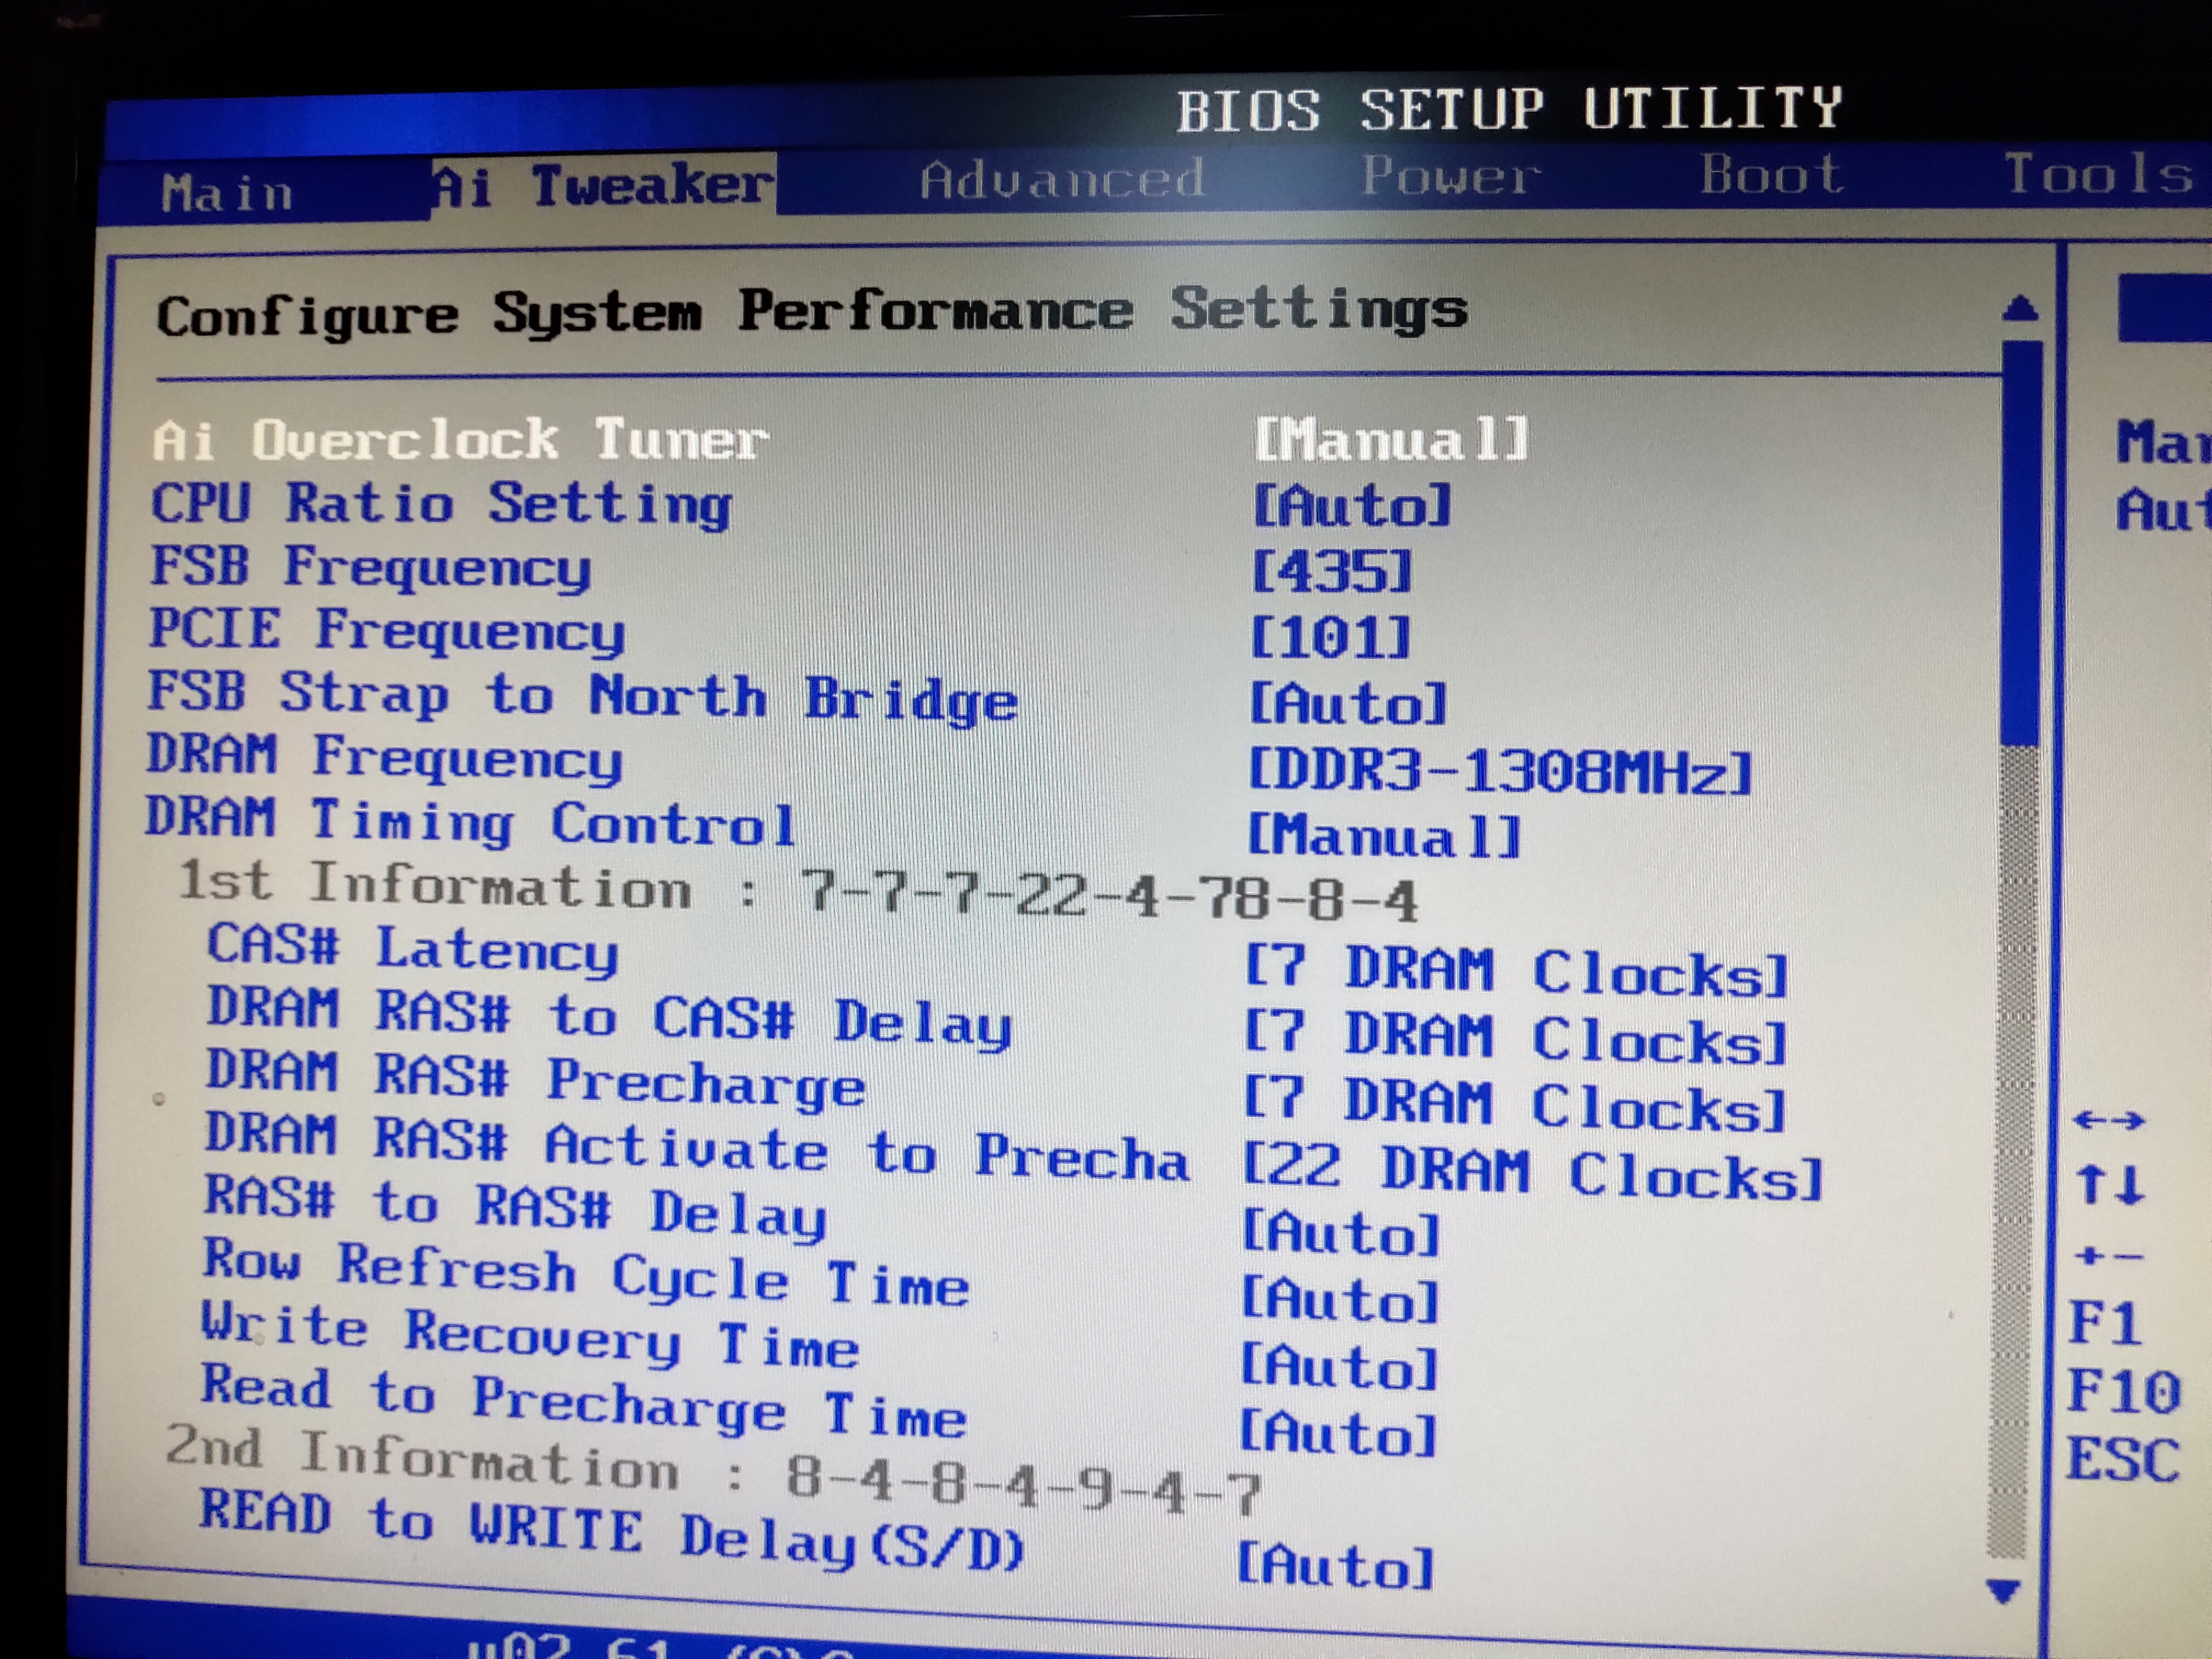Click the ESC exit key label
2212x1659 pixels.
[2122, 1459]
